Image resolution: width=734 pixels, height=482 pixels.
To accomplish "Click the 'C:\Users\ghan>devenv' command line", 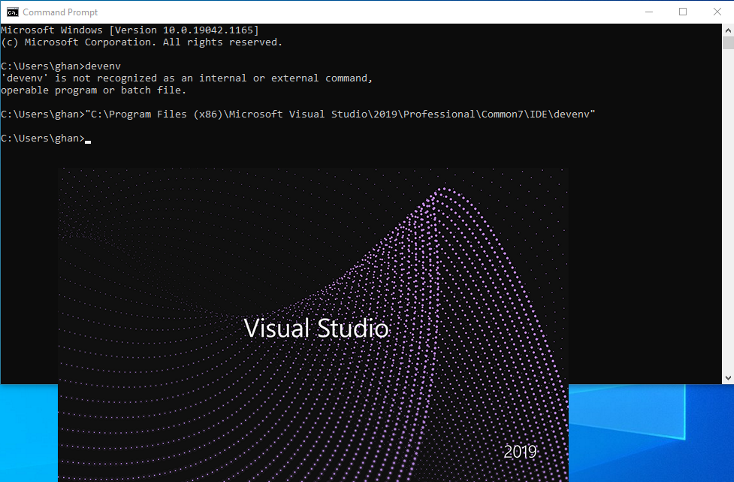I will coord(61,66).
